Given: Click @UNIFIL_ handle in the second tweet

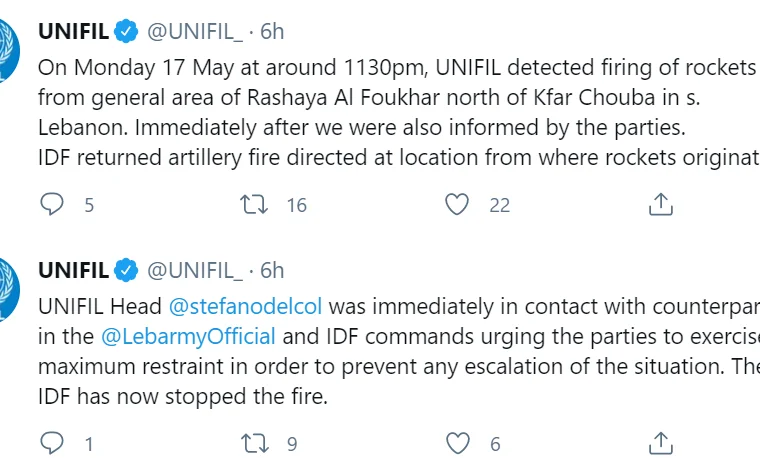Looking at the screenshot, I should tap(195, 270).
